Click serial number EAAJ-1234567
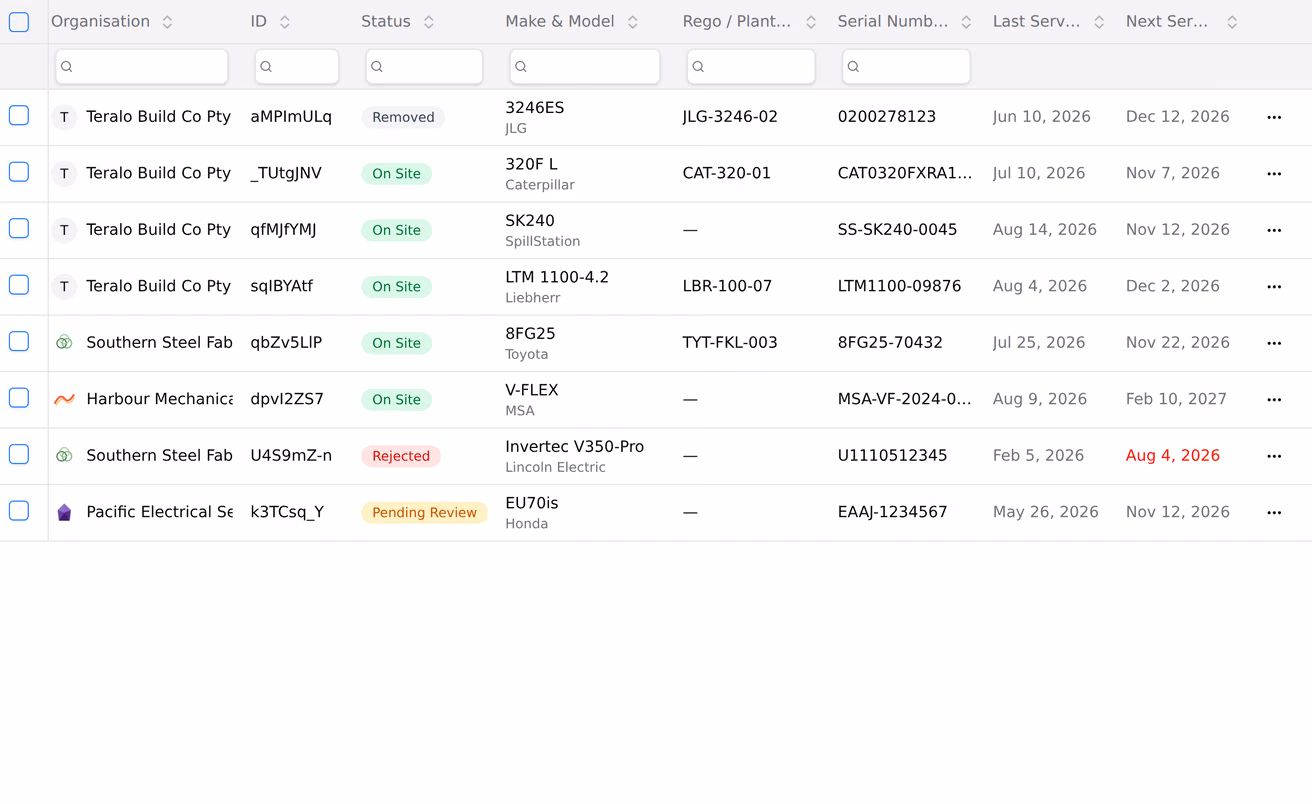This screenshot has height=804, width=1312. click(892, 512)
